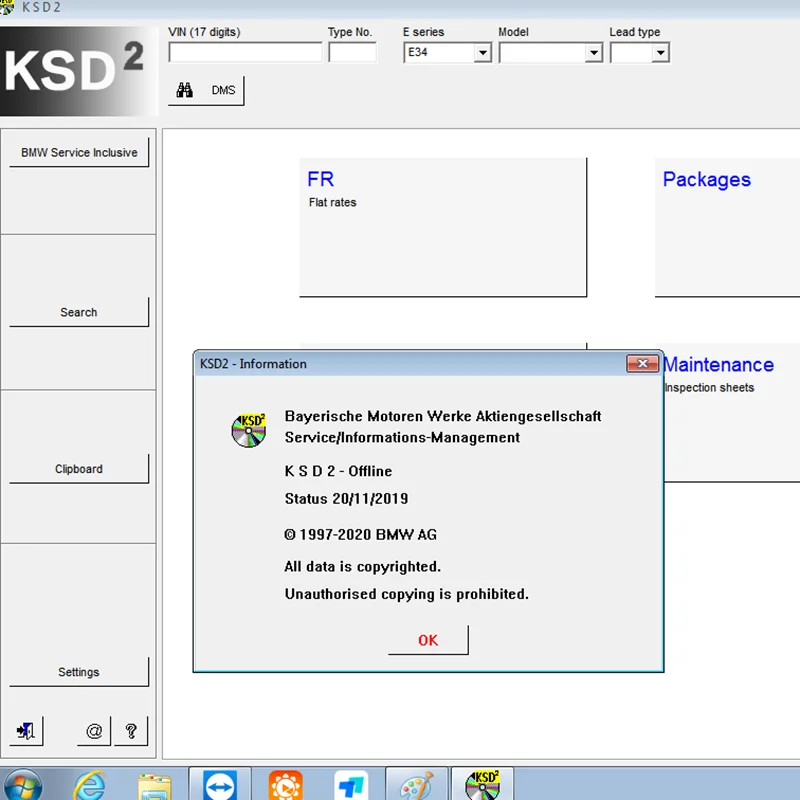The image size is (800, 800).
Task: Click '© 1997-2020 BMW AG' text
Action: (x=361, y=535)
